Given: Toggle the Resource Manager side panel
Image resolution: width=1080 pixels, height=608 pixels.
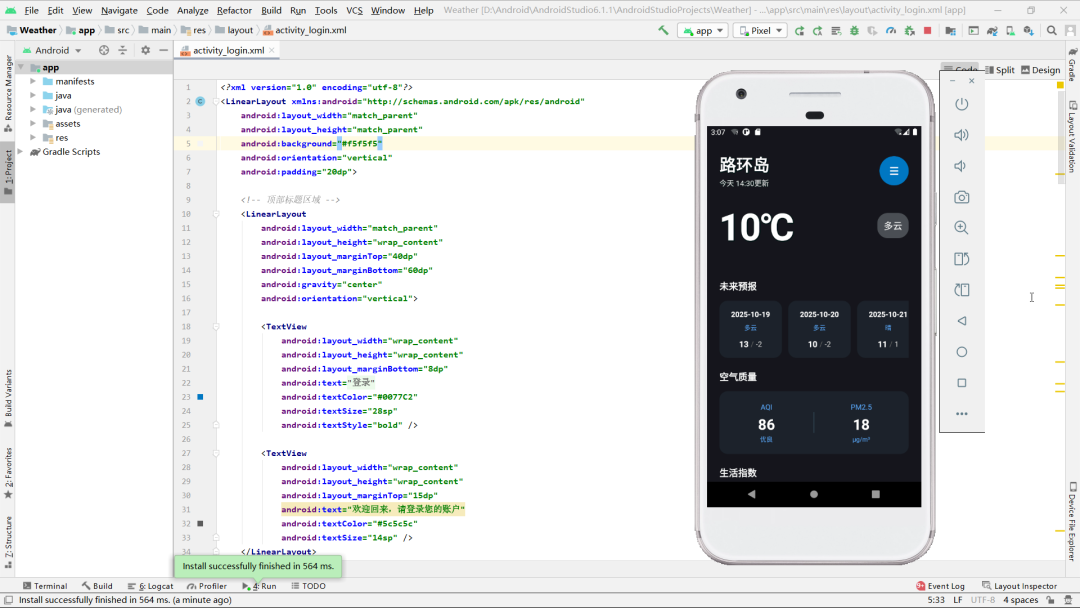Looking at the screenshot, I should (8, 94).
